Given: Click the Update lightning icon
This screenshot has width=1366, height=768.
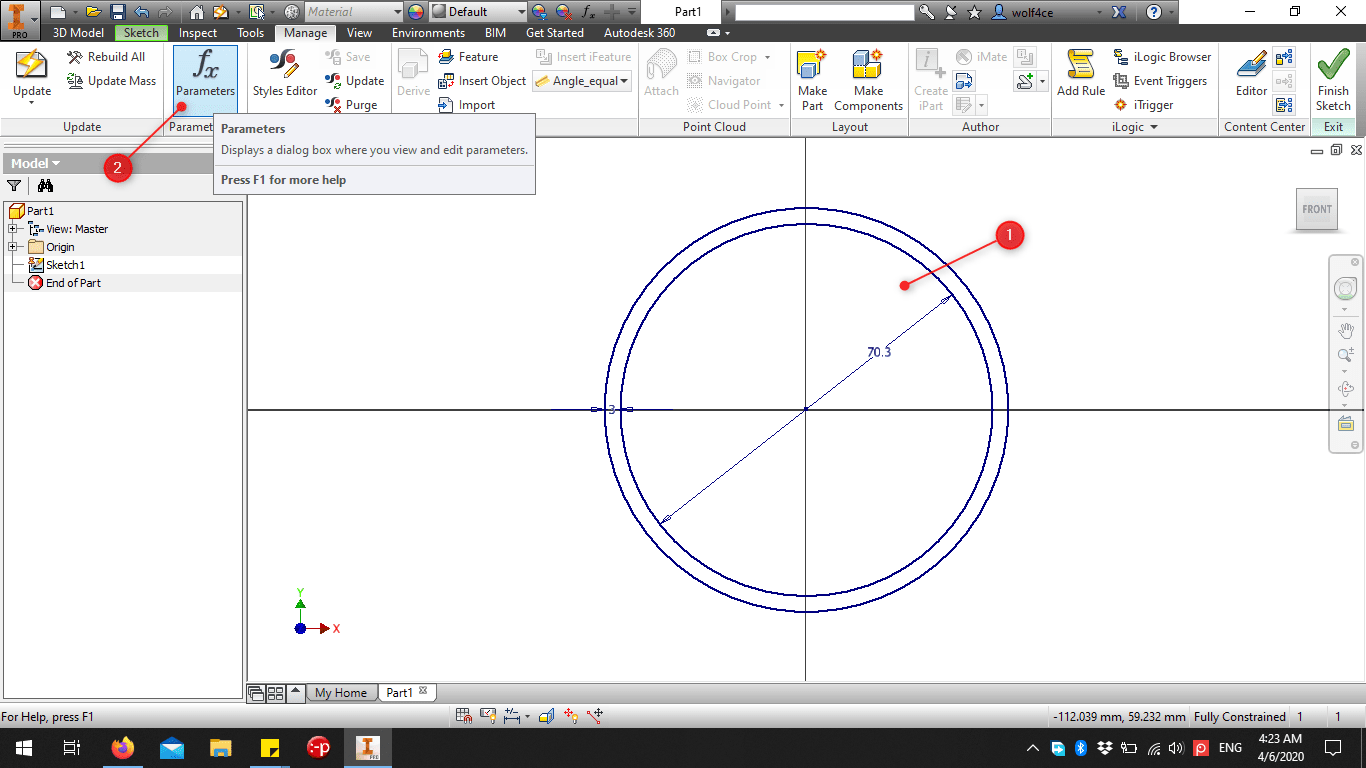Looking at the screenshot, I should (32, 65).
